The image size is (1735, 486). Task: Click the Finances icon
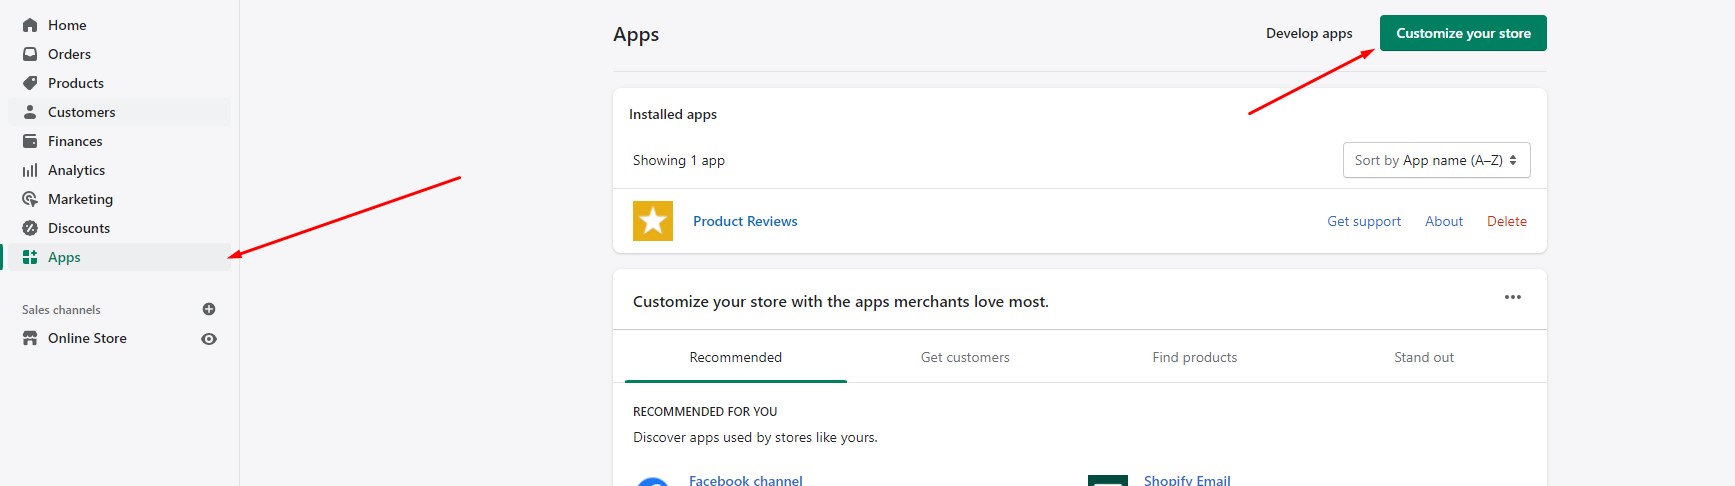click(30, 141)
